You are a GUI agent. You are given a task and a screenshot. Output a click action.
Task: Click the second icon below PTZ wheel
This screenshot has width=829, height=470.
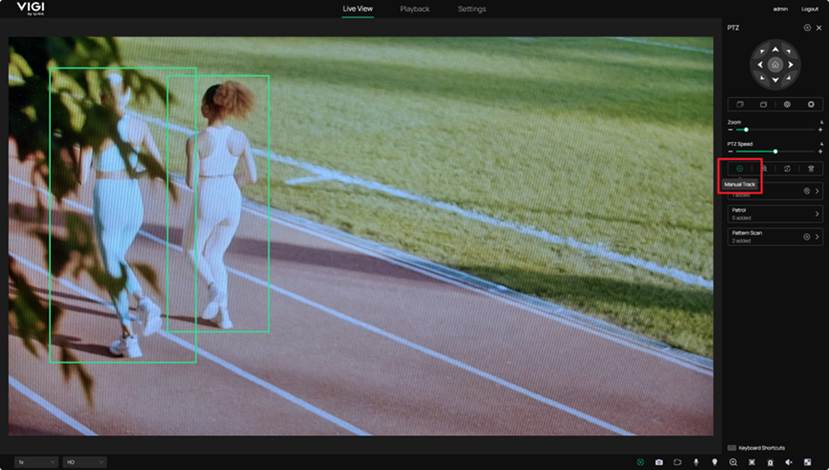(x=763, y=105)
